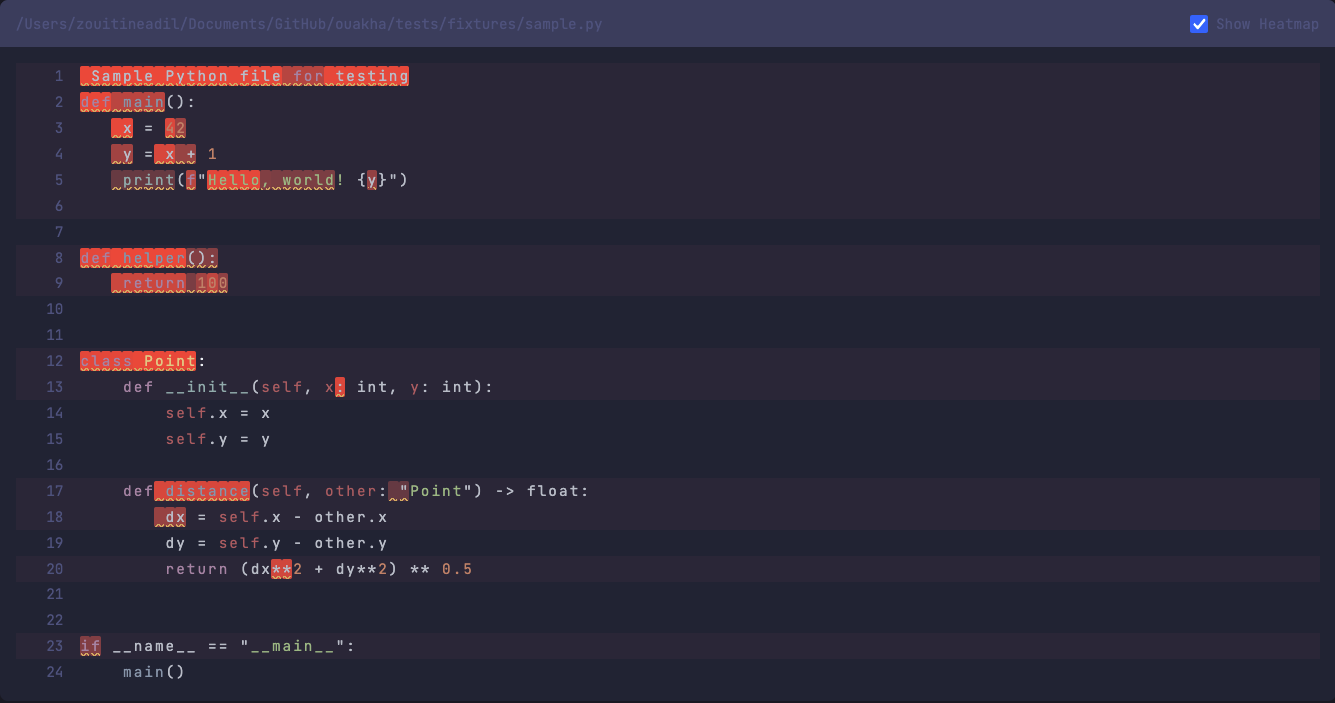The width and height of the screenshot is (1335, 703).
Task: Click line number 24 in the gutter
Action: pyautogui.click(x=54, y=672)
